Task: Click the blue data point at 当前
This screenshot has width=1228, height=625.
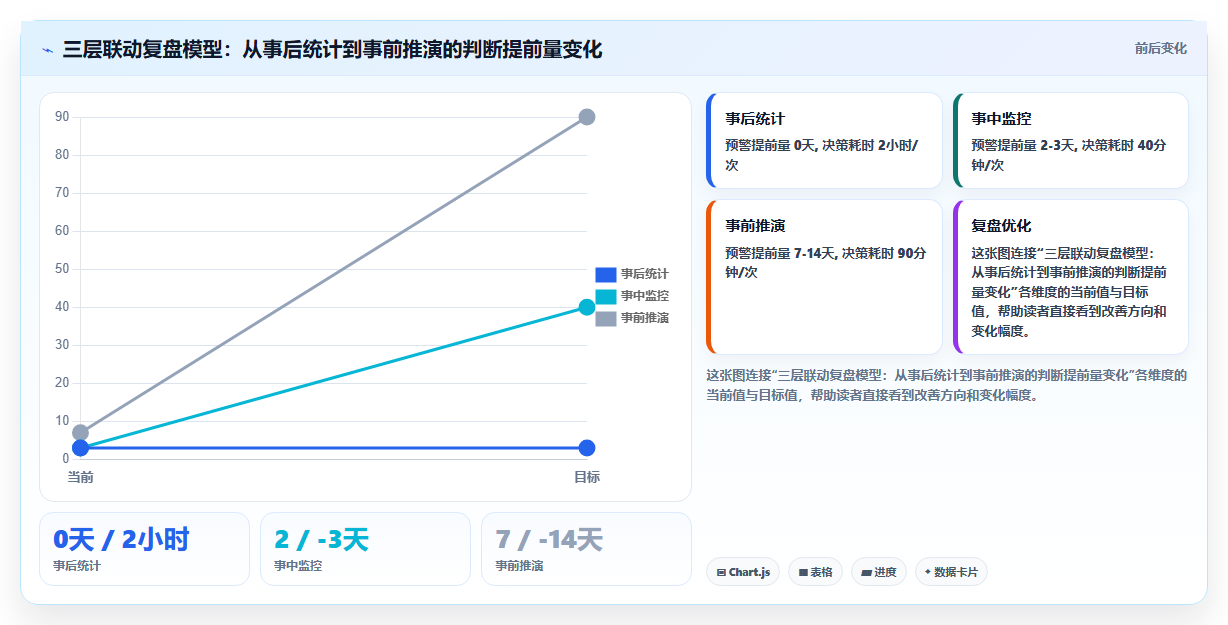Action: pyautogui.click(x=80, y=448)
